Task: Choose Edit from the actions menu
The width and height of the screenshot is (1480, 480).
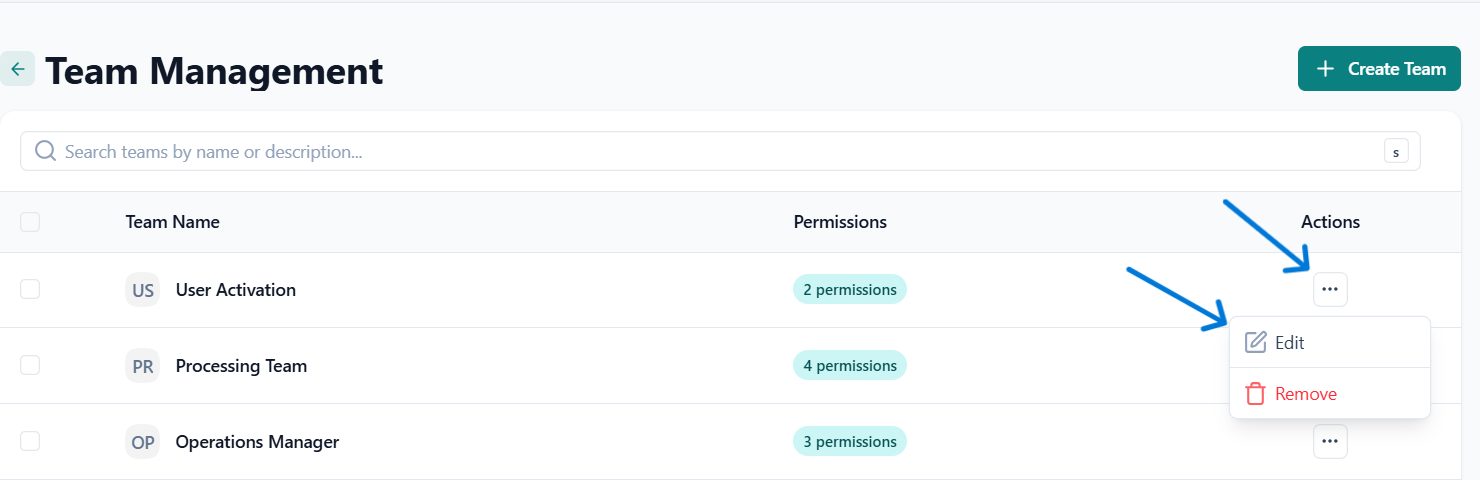Action: click(x=1290, y=342)
